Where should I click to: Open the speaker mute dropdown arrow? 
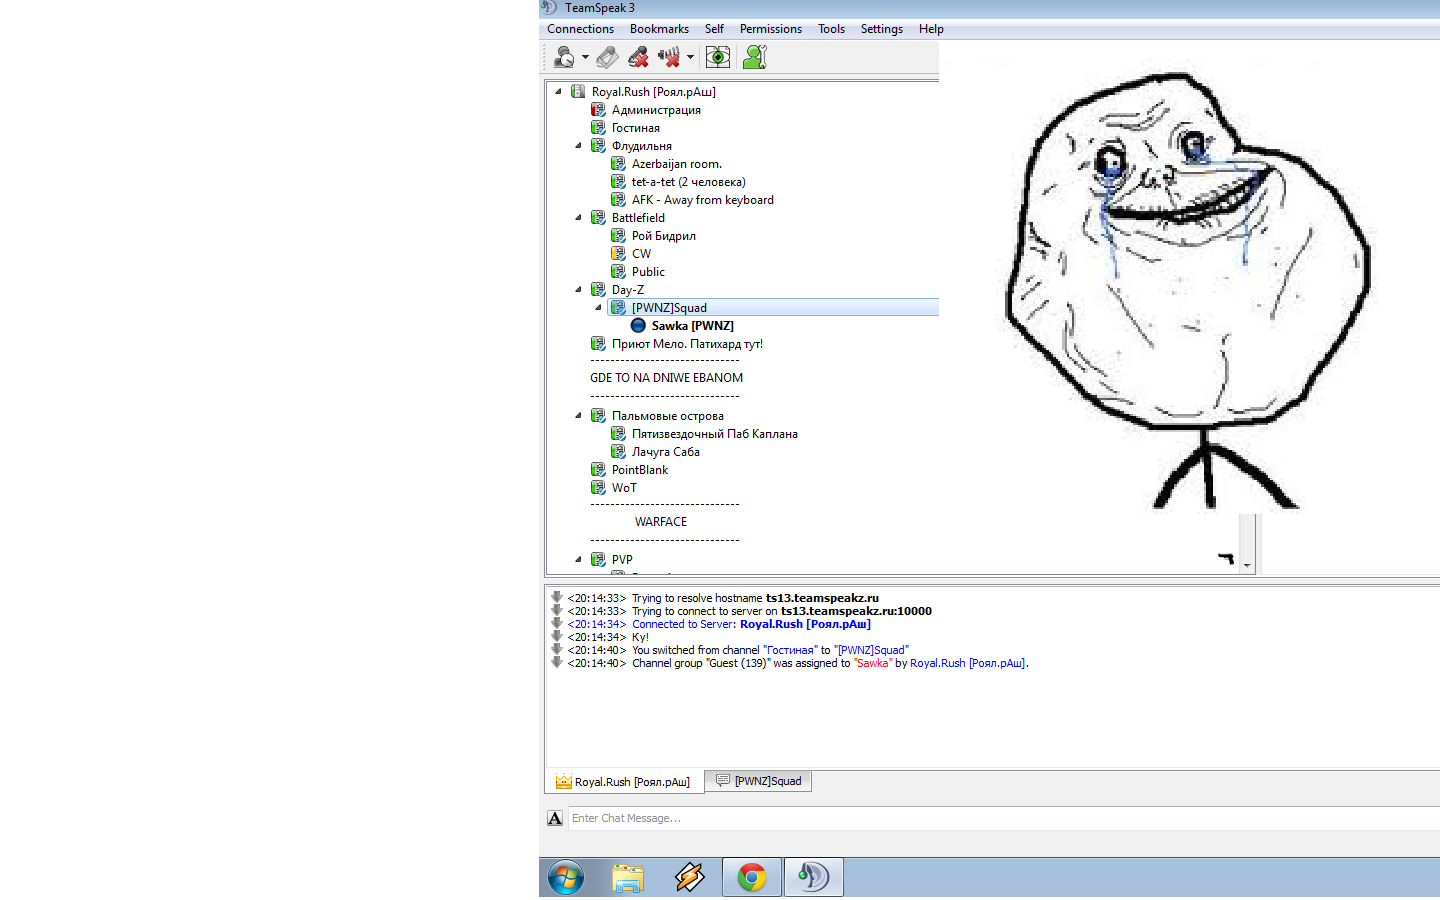(x=690, y=57)
